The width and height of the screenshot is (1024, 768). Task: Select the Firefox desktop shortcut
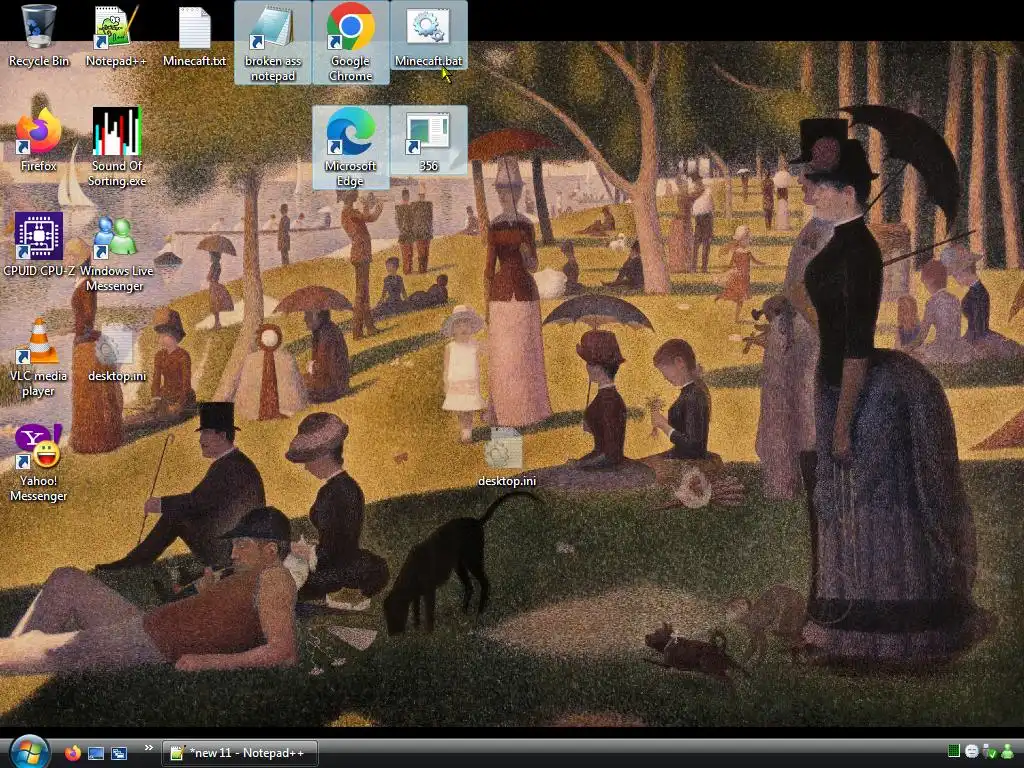tap(38, 140)
